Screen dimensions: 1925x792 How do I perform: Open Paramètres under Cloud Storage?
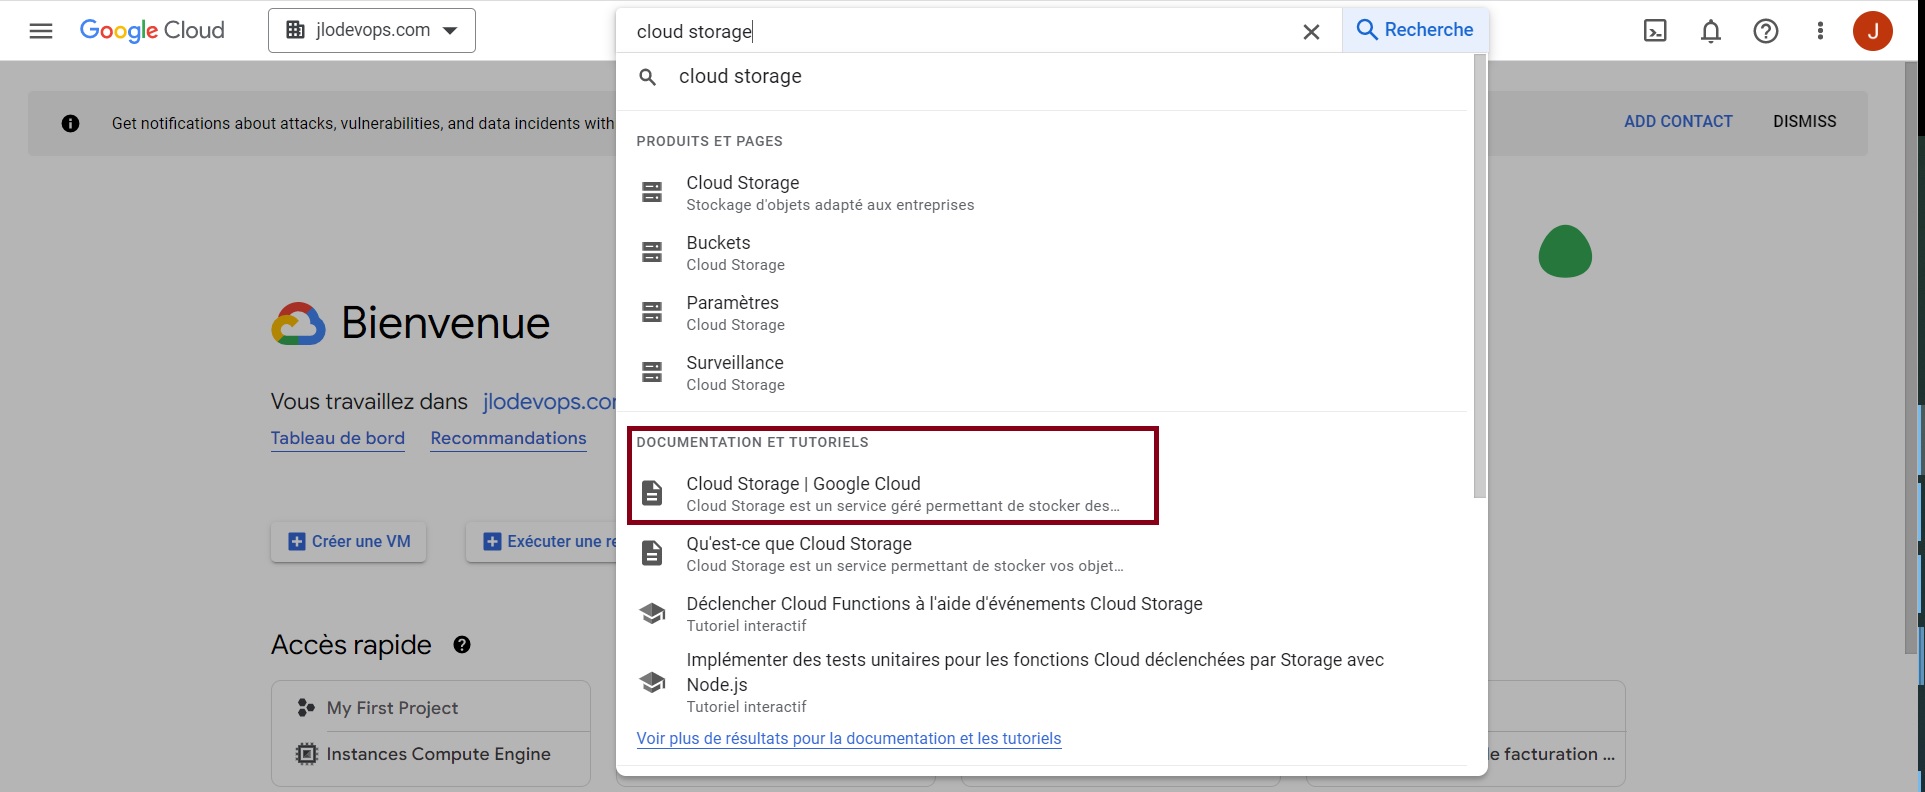[1042, 313]
